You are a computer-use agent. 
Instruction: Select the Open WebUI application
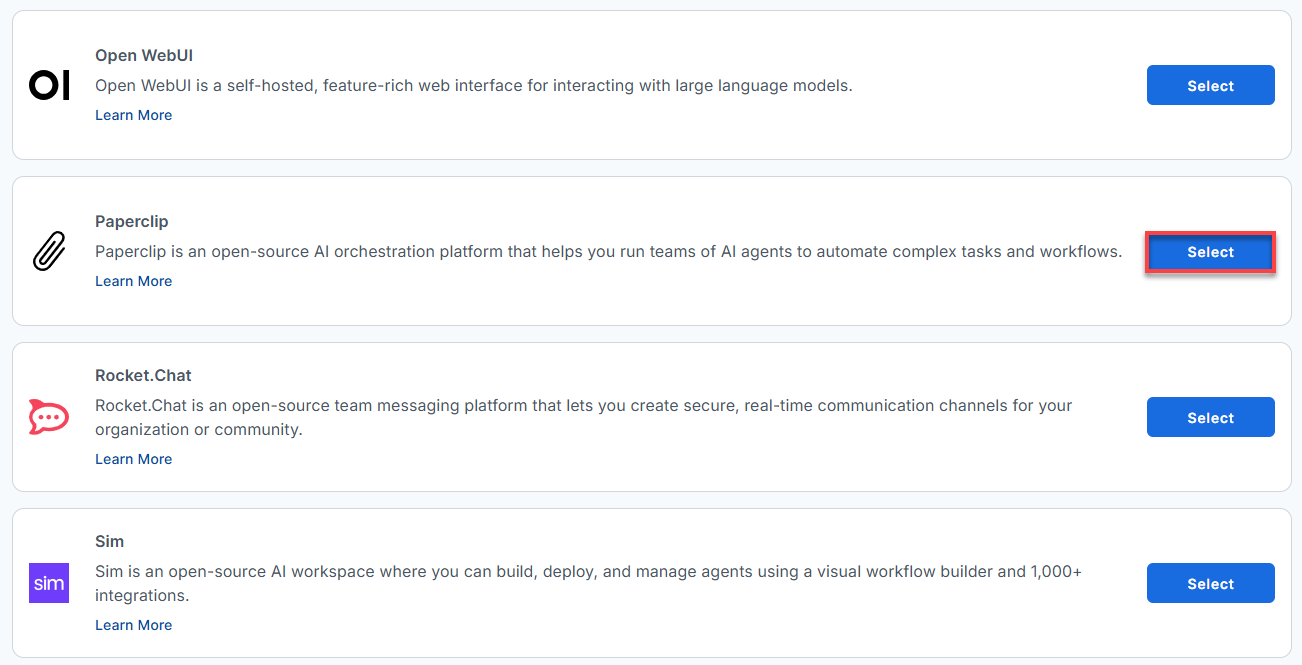click(x=1210, y=85)
